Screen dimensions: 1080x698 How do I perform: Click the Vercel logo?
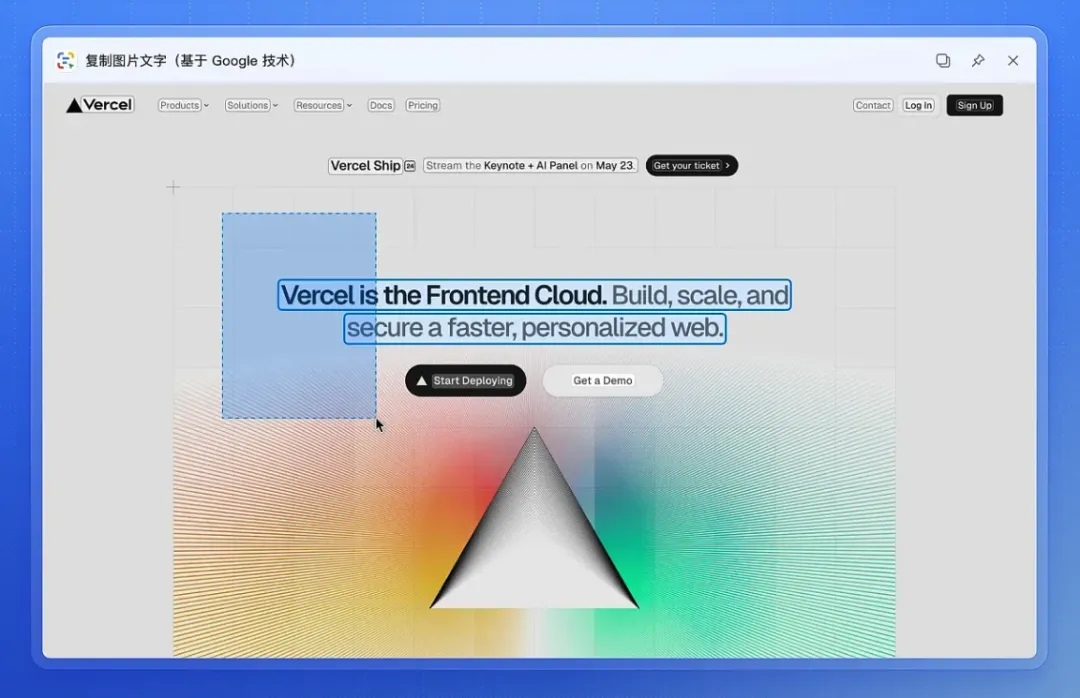(100, 105)
